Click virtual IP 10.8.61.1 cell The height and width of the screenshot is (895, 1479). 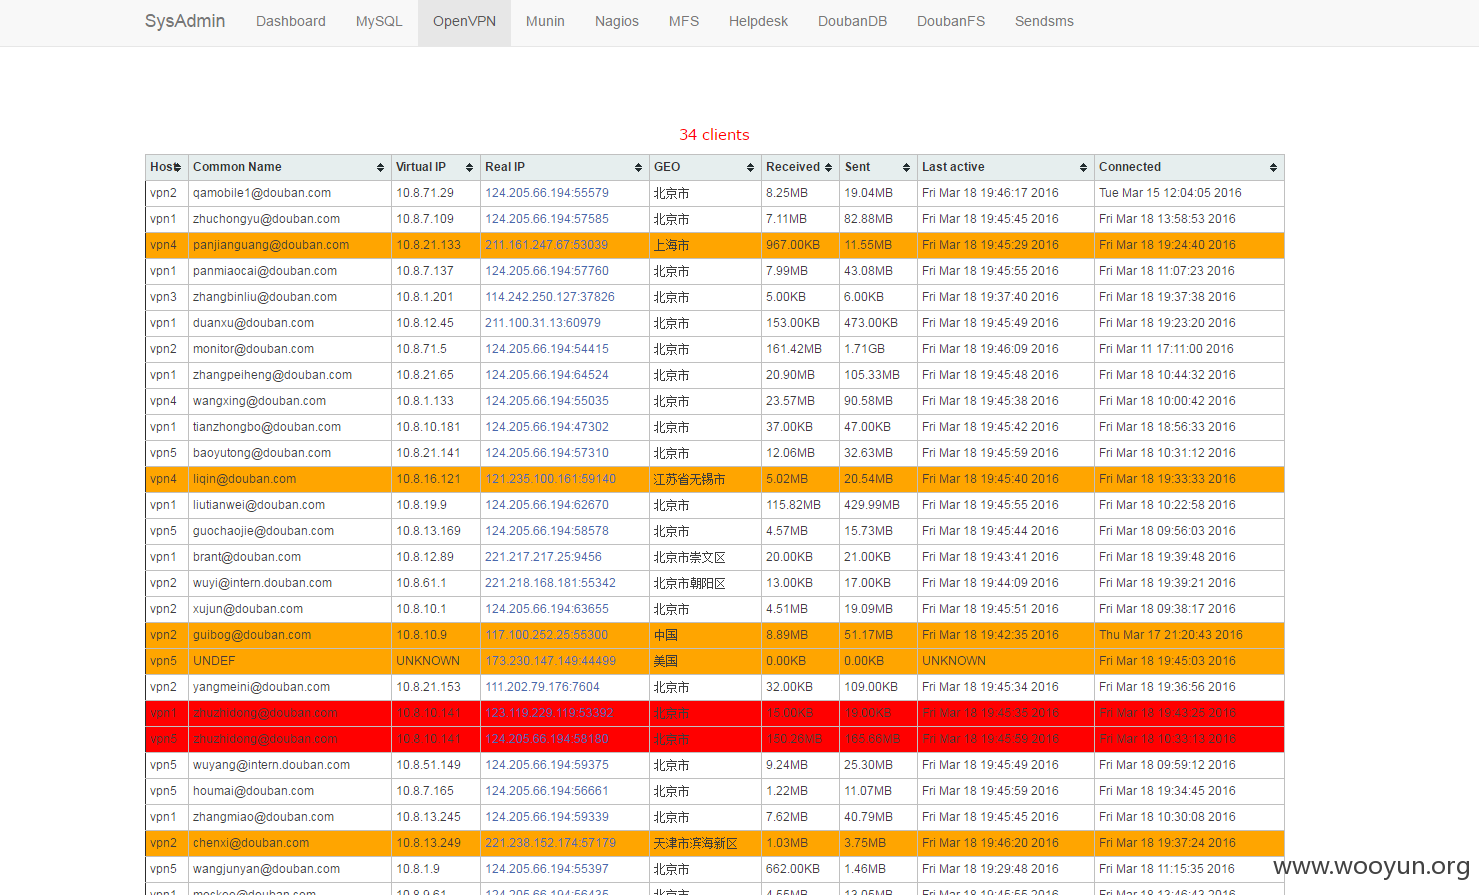click(x=436, y=583)
